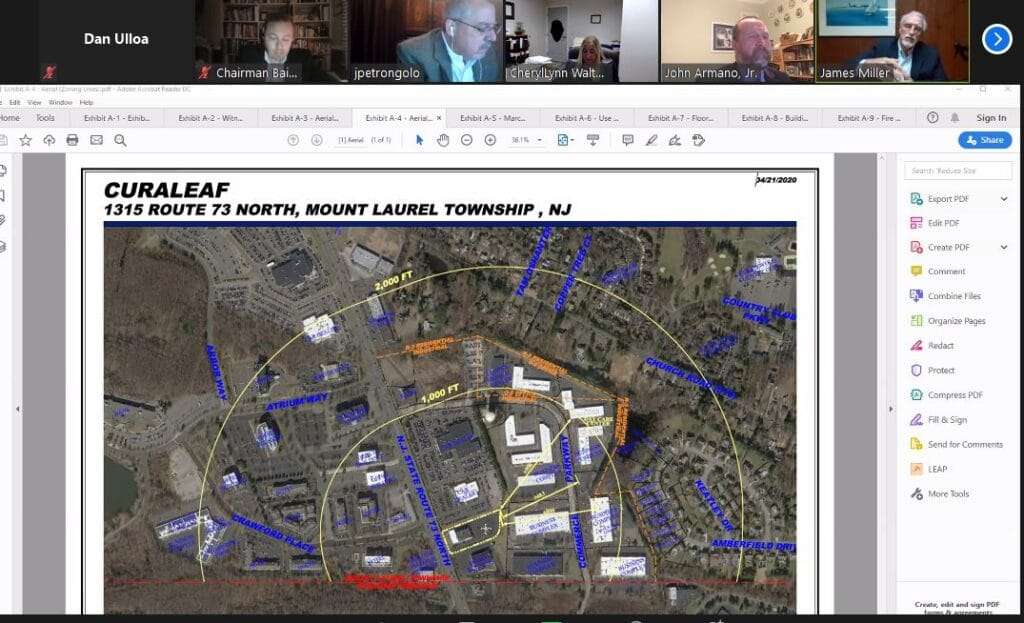Image resolution: width=1024 pixels, height=623 pixels.
Task: Open the Window menu
Action: click(60, 102)
